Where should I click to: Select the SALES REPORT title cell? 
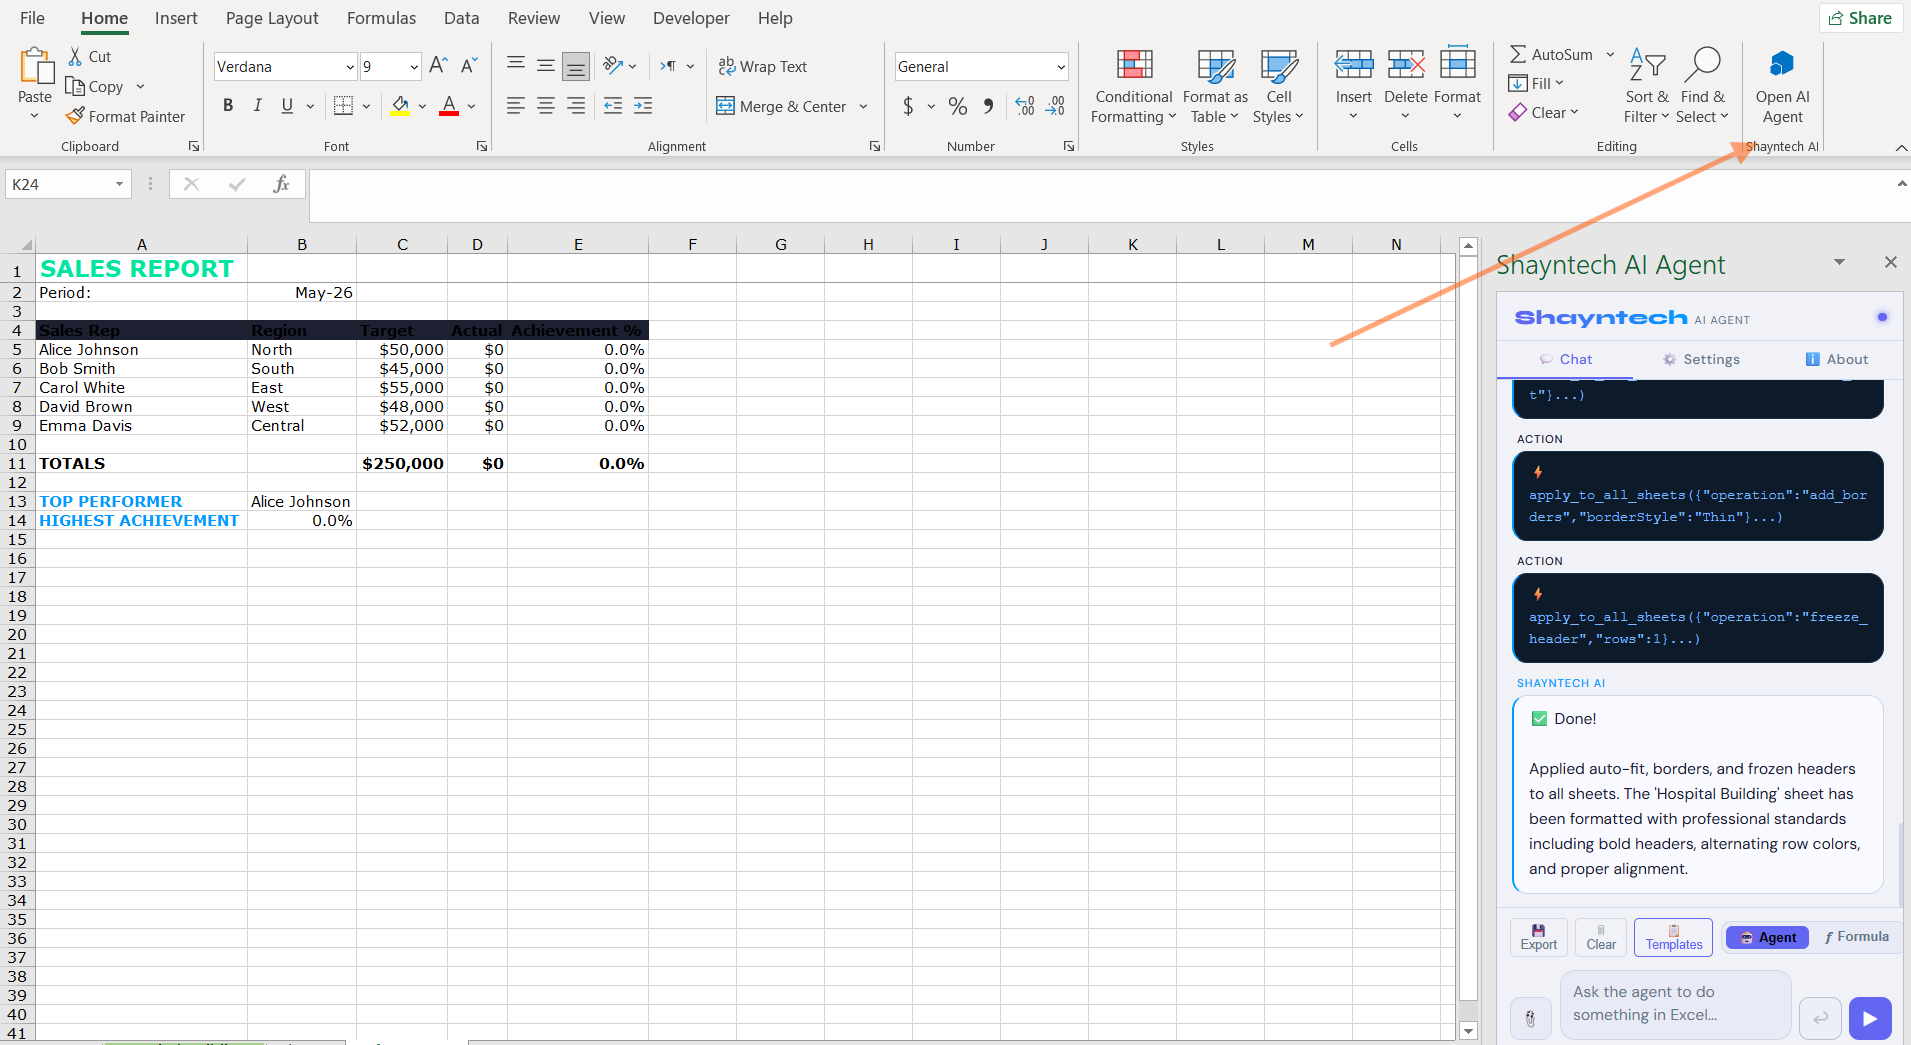(141, 269)
